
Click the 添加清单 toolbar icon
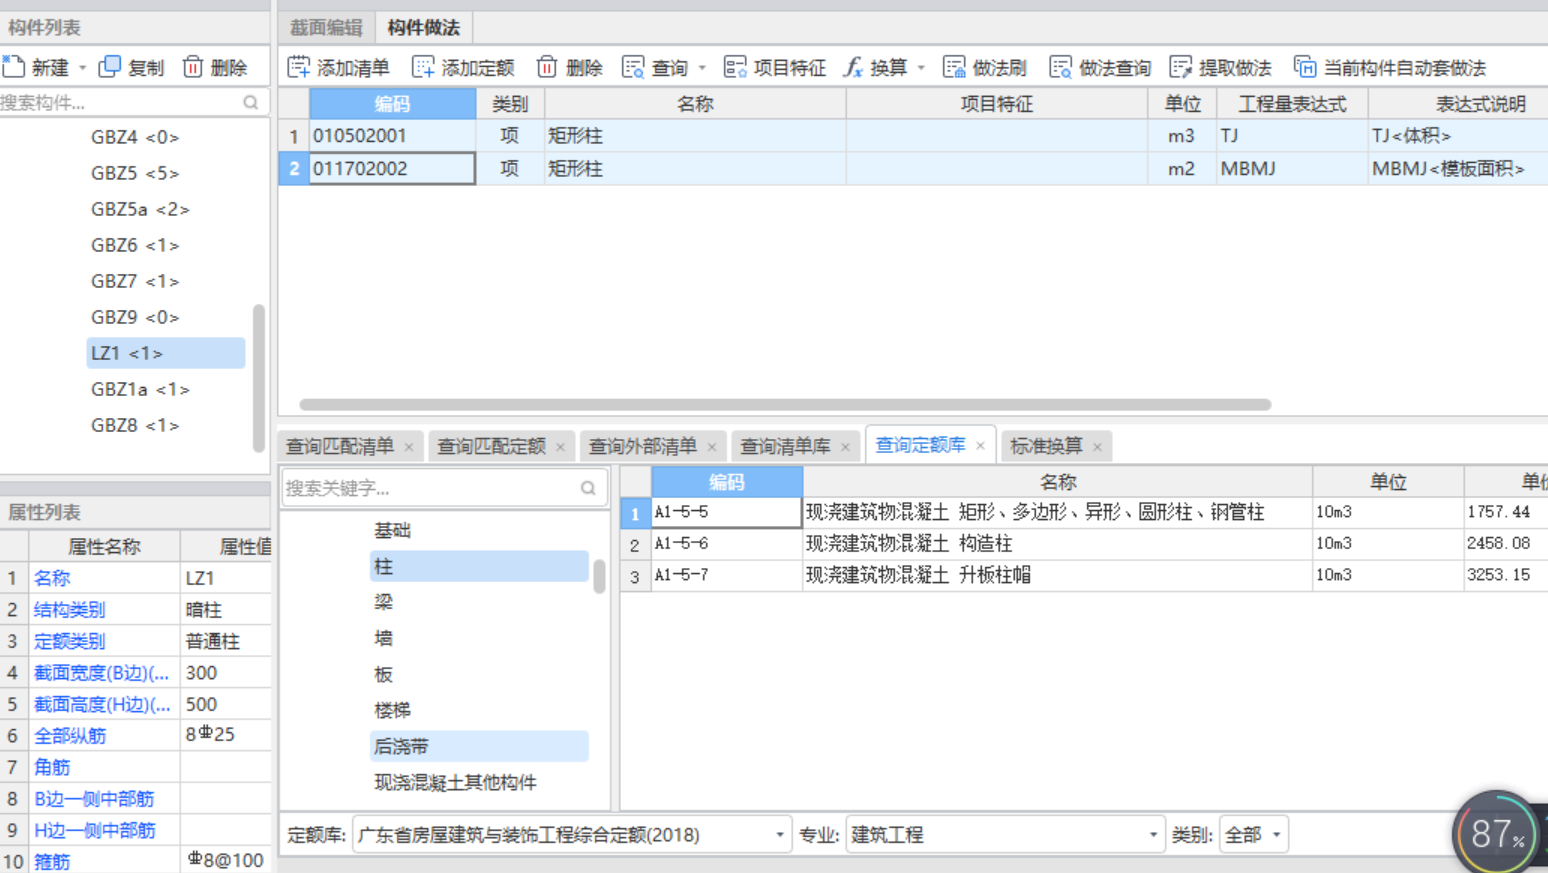(298, 67)
